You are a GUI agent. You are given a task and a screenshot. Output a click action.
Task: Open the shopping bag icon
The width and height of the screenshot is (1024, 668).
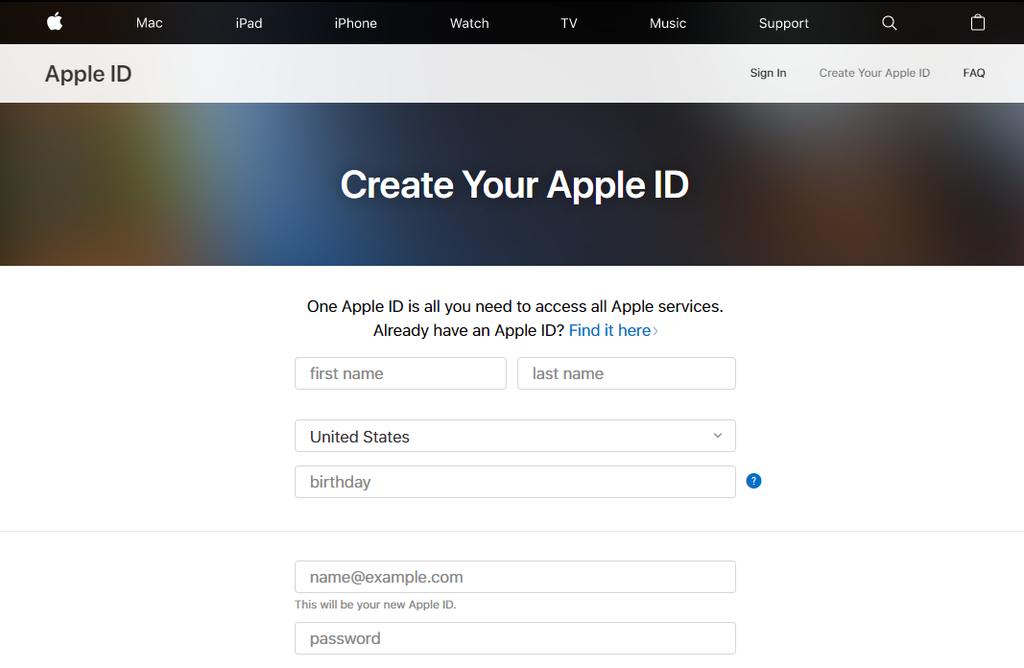(978, 23)
